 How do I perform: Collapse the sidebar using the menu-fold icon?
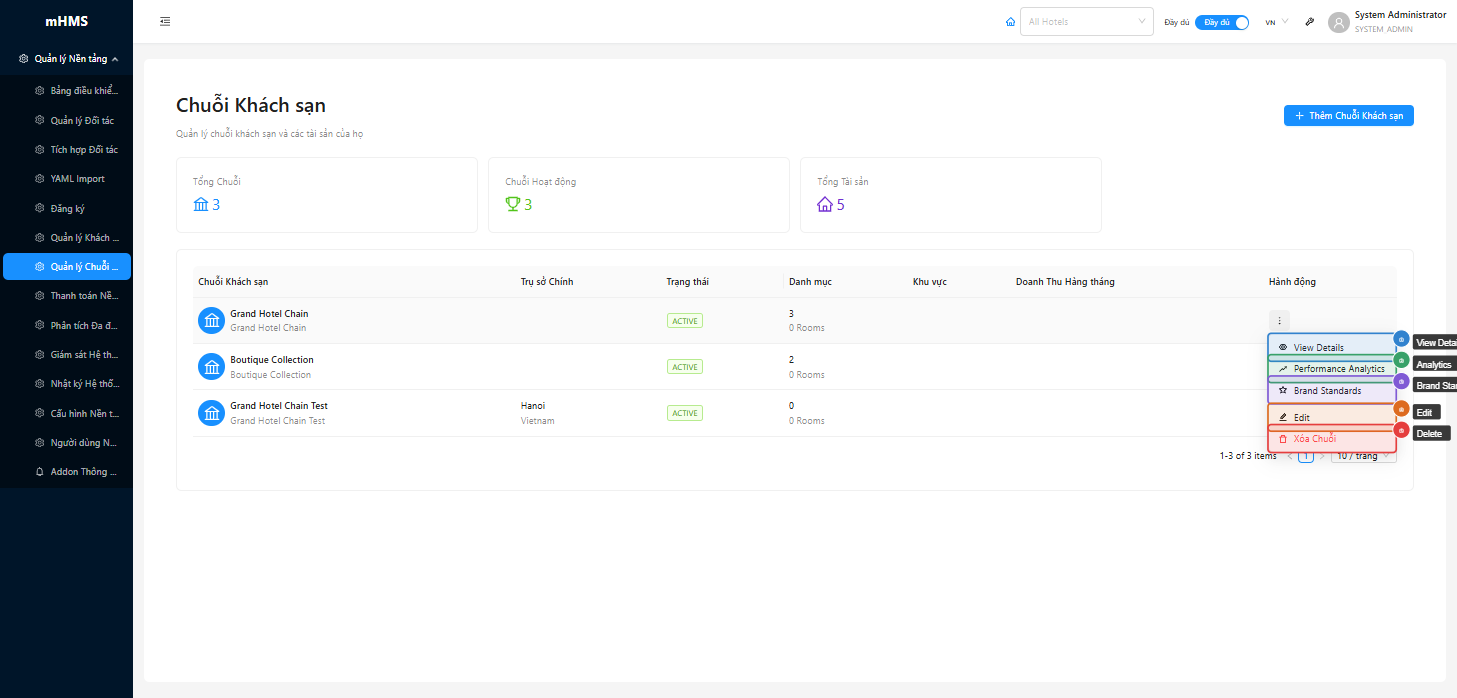[165, 21]
